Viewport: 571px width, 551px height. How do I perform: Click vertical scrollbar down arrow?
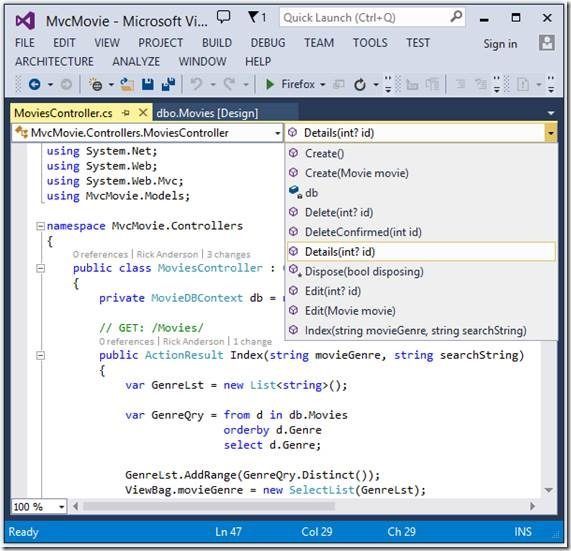(548, 490)
